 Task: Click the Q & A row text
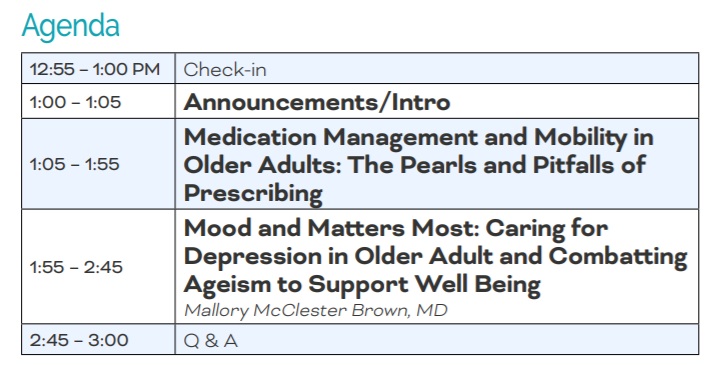tap(211, 341)
